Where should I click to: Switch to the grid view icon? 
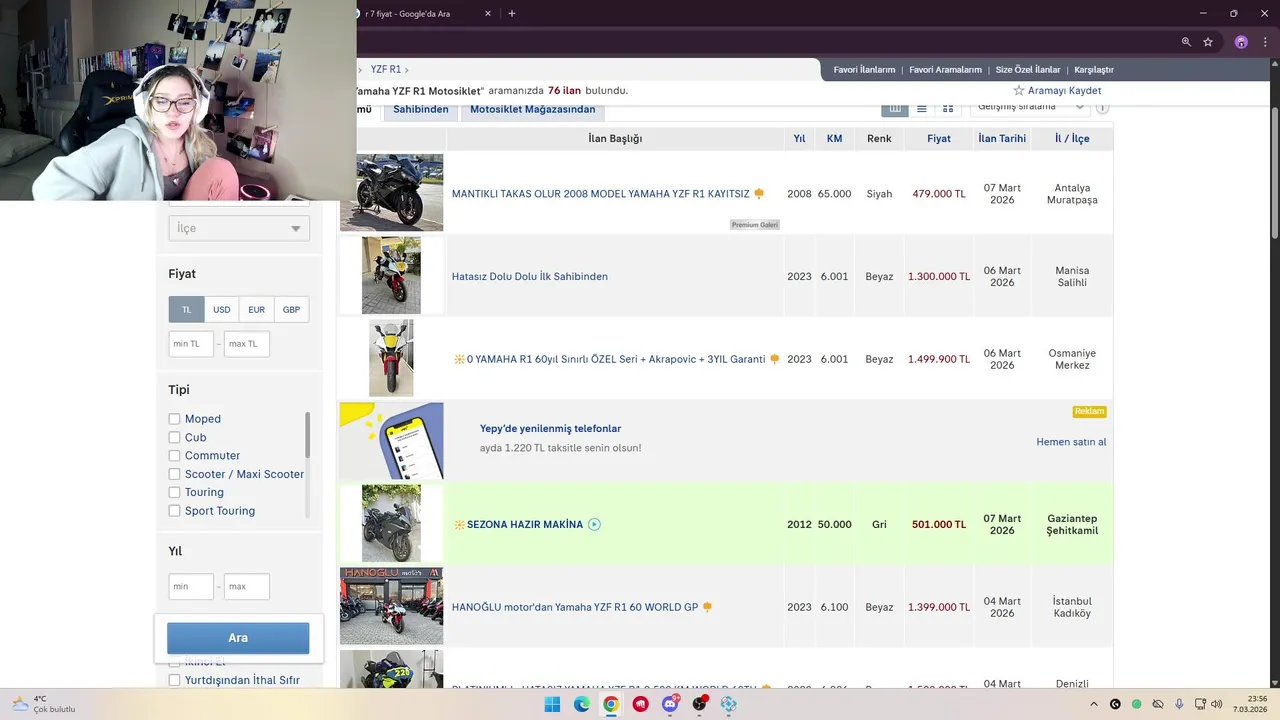[x=948, y=108]
